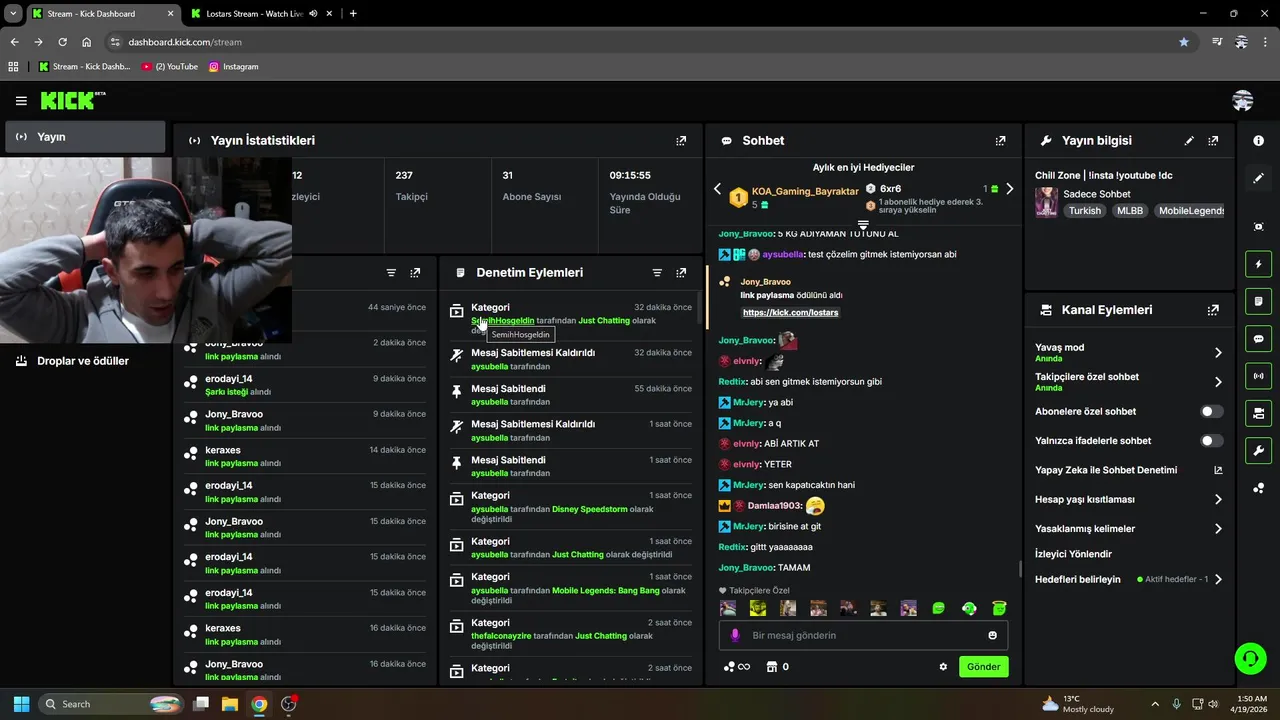
Task: Toggle the broadcast signal widget in the right sidebar
Action: pos(1258,376)
